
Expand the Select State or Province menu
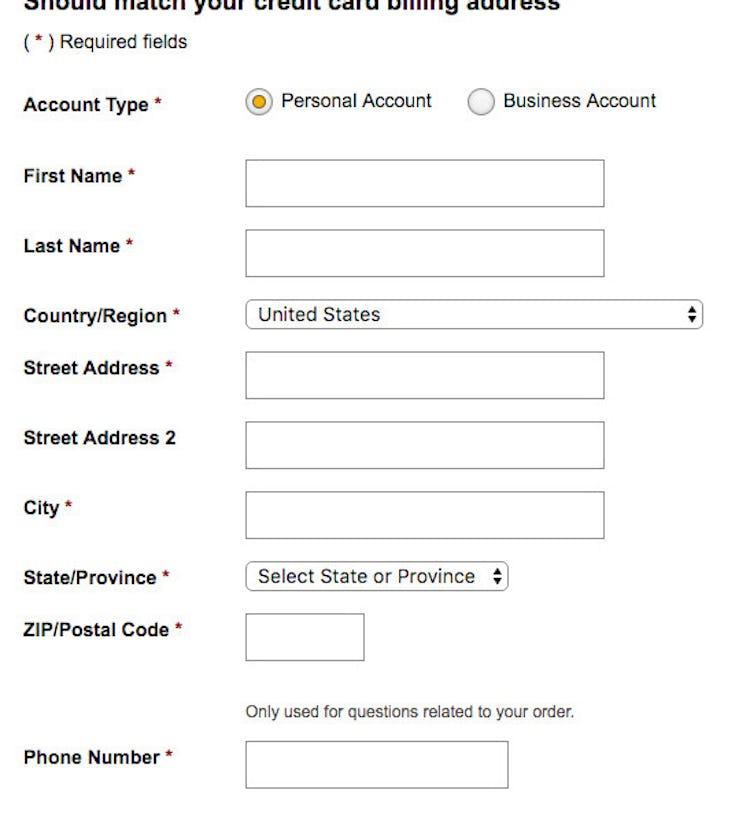tap(376, 576)
